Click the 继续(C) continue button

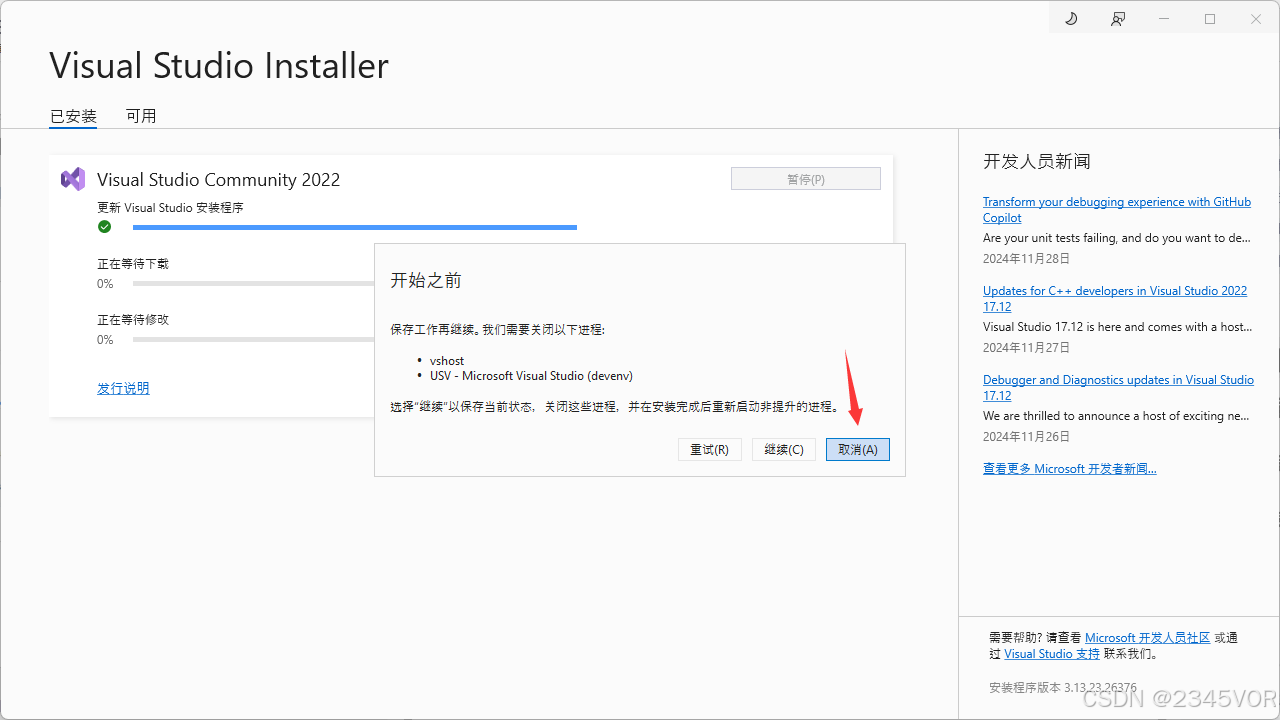coord(783,449)
